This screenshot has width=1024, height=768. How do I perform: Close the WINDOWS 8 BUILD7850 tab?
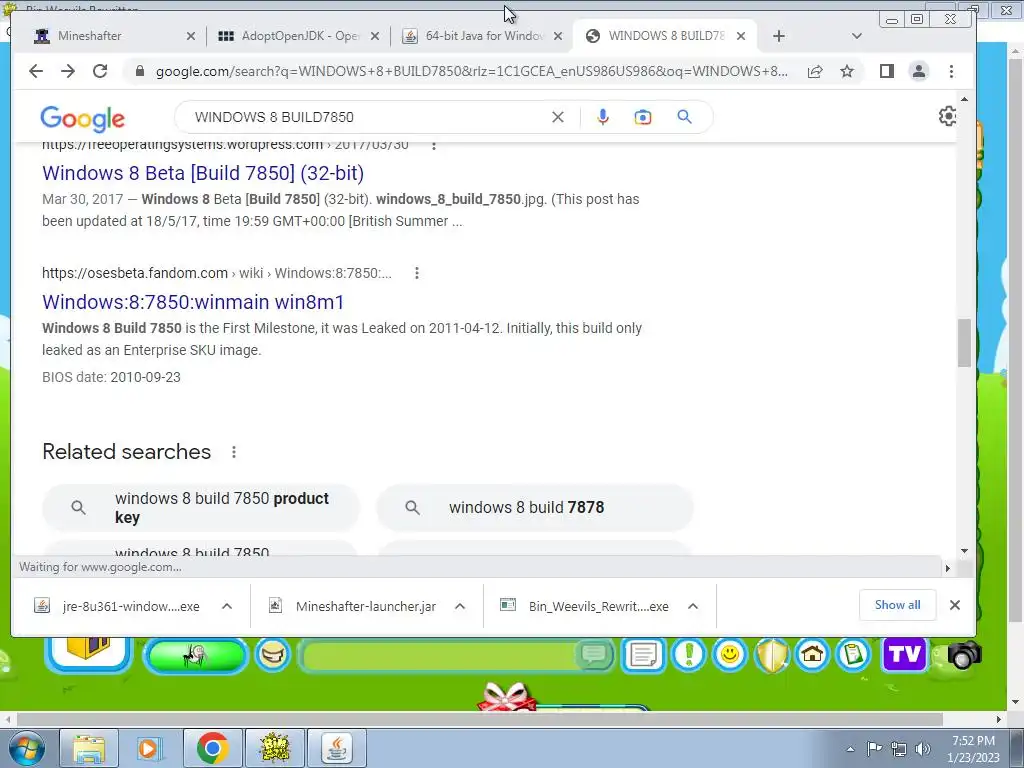[x=741, y=36]
